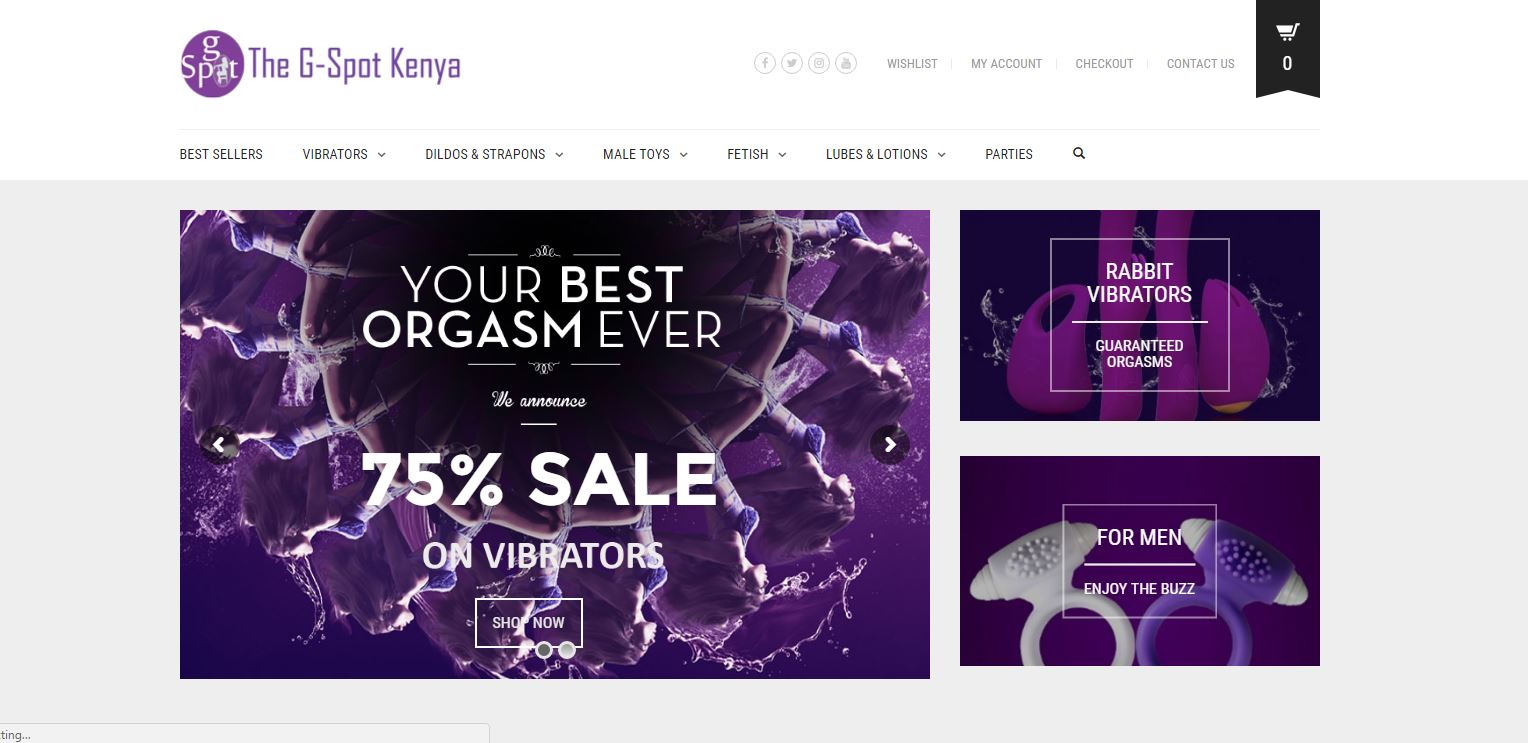Expand the Fetish dropdown menu

(757, 154)
